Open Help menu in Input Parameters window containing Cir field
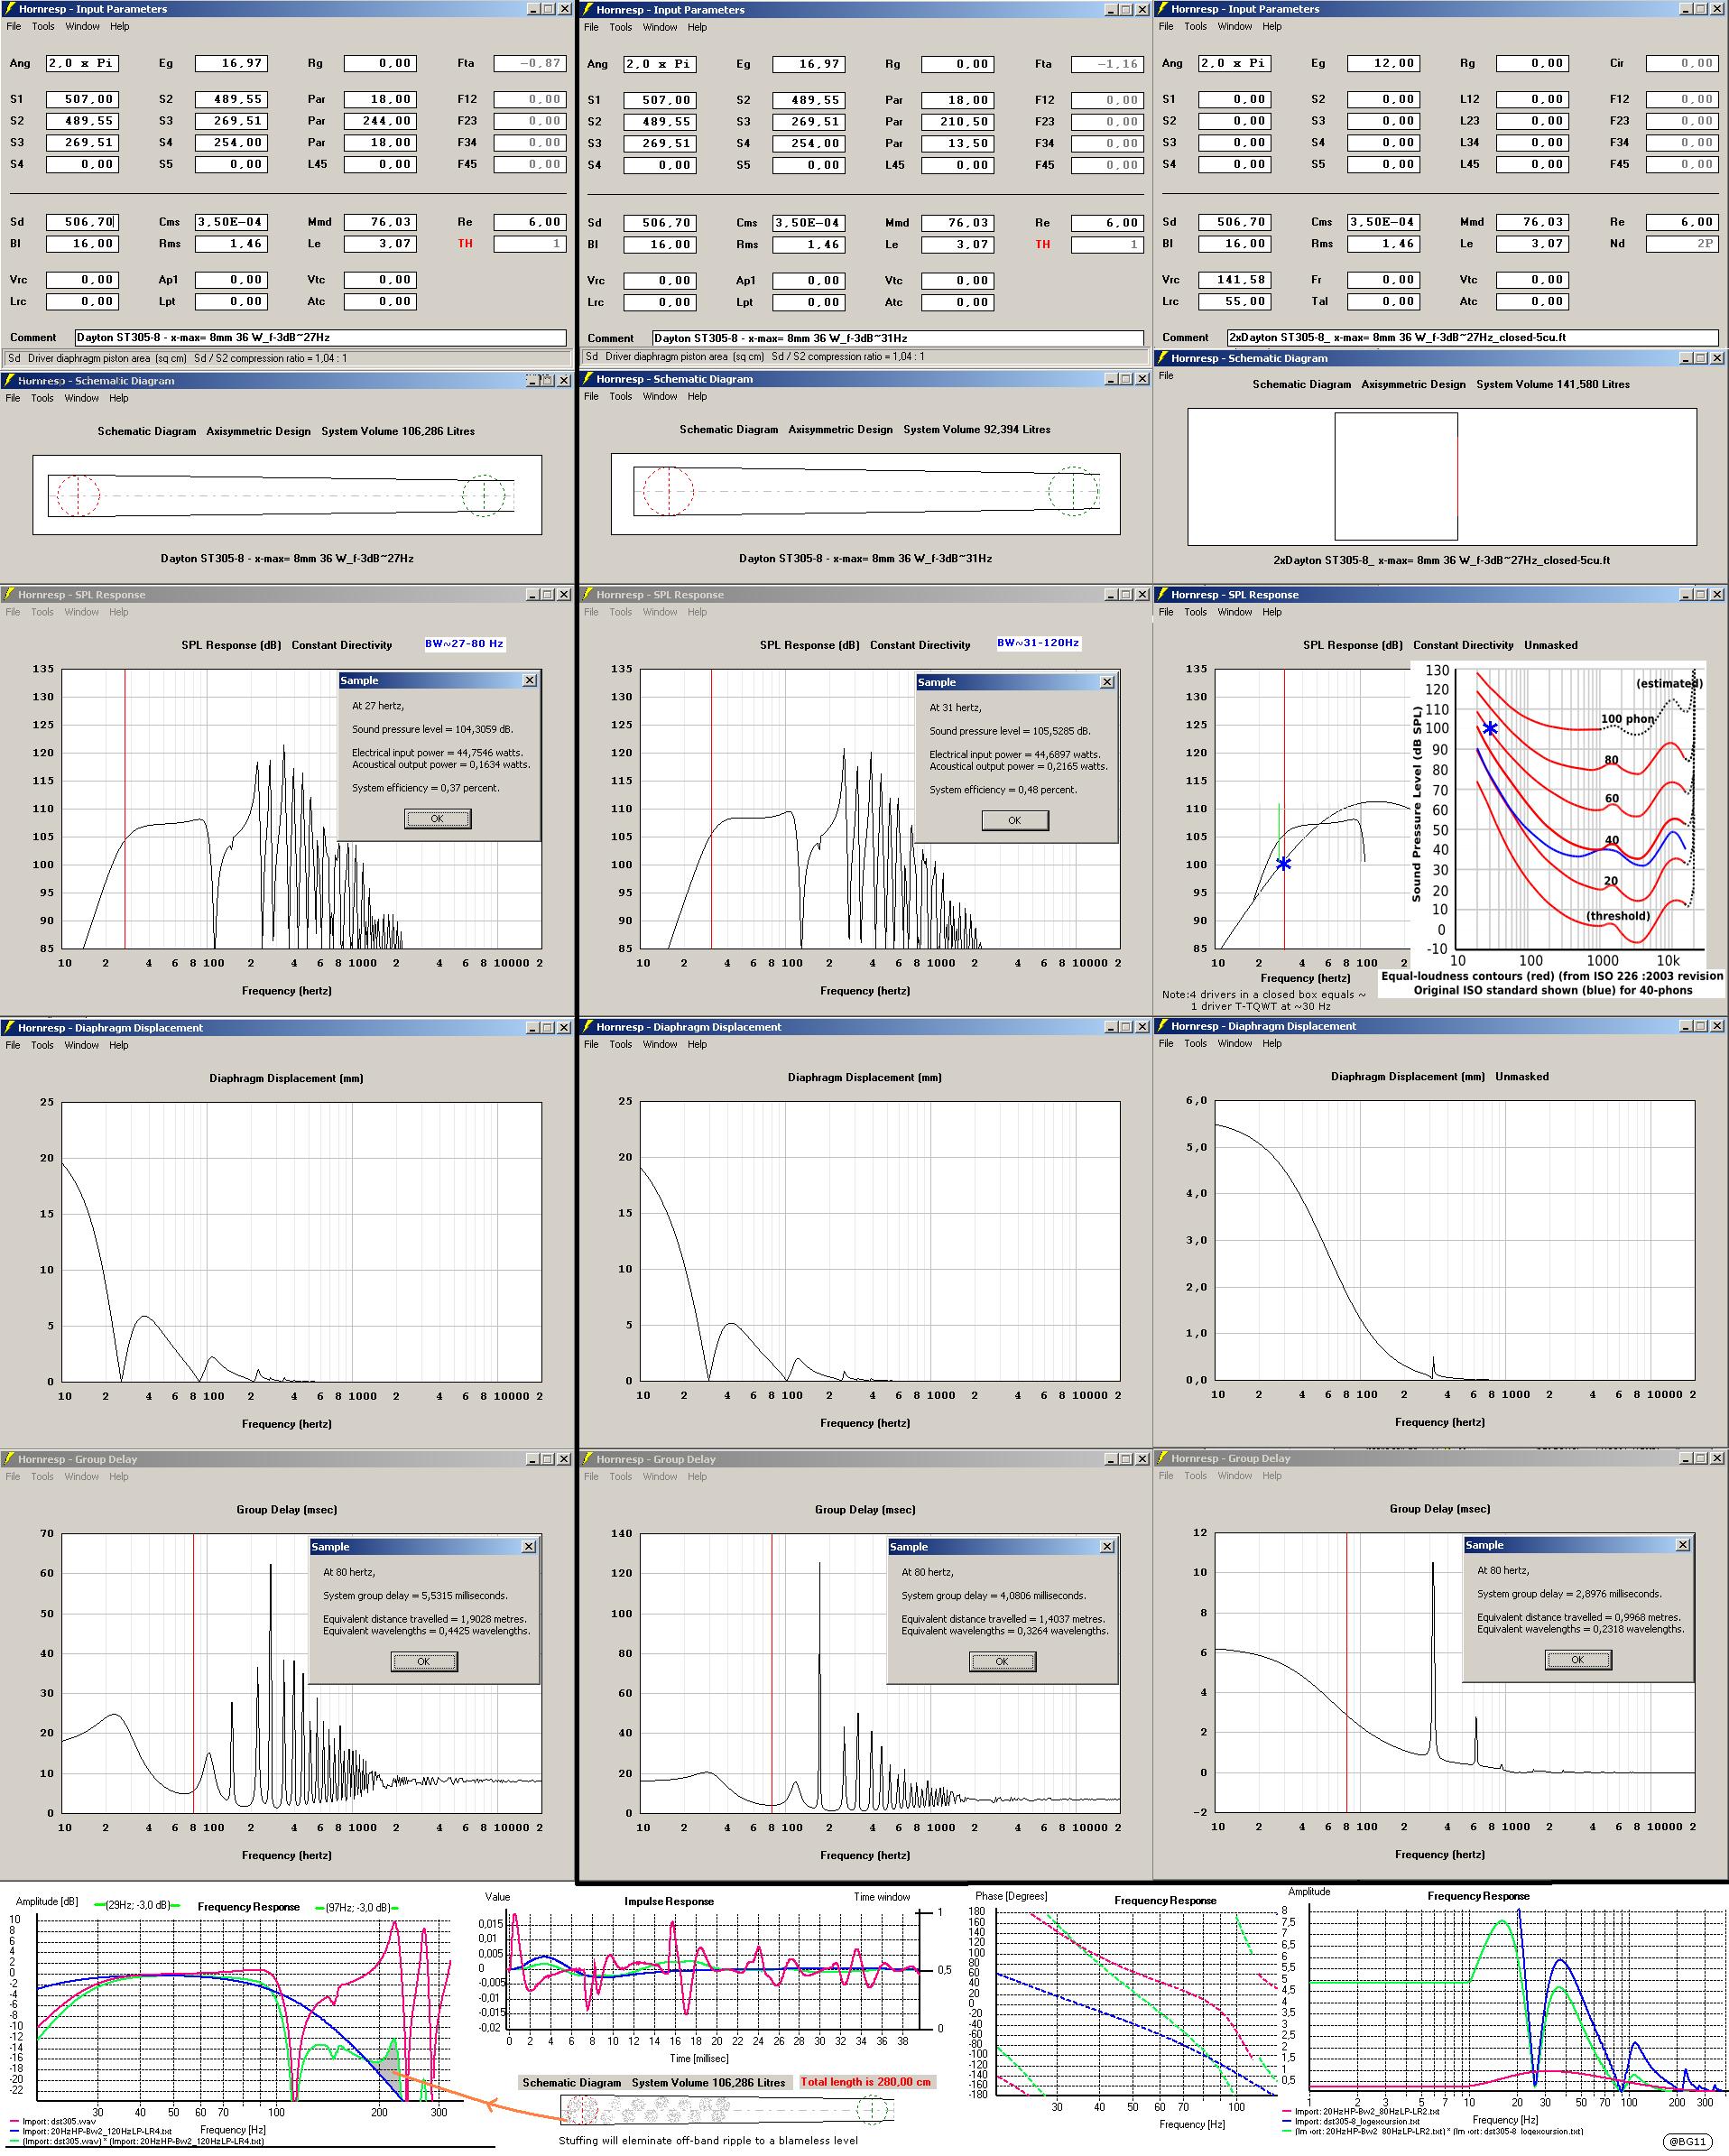Screen dimensions: 1729x2156 [1272, 27]
